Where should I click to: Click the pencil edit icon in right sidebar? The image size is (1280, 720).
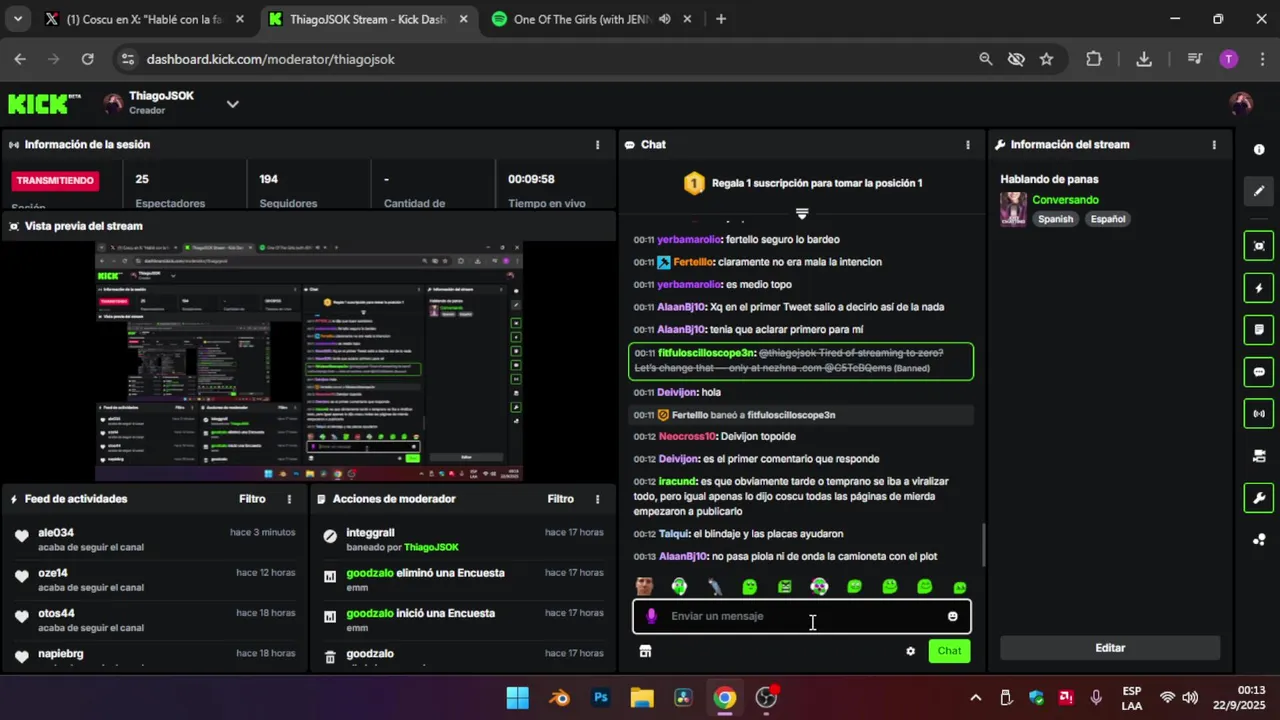tap(1259, 191)
